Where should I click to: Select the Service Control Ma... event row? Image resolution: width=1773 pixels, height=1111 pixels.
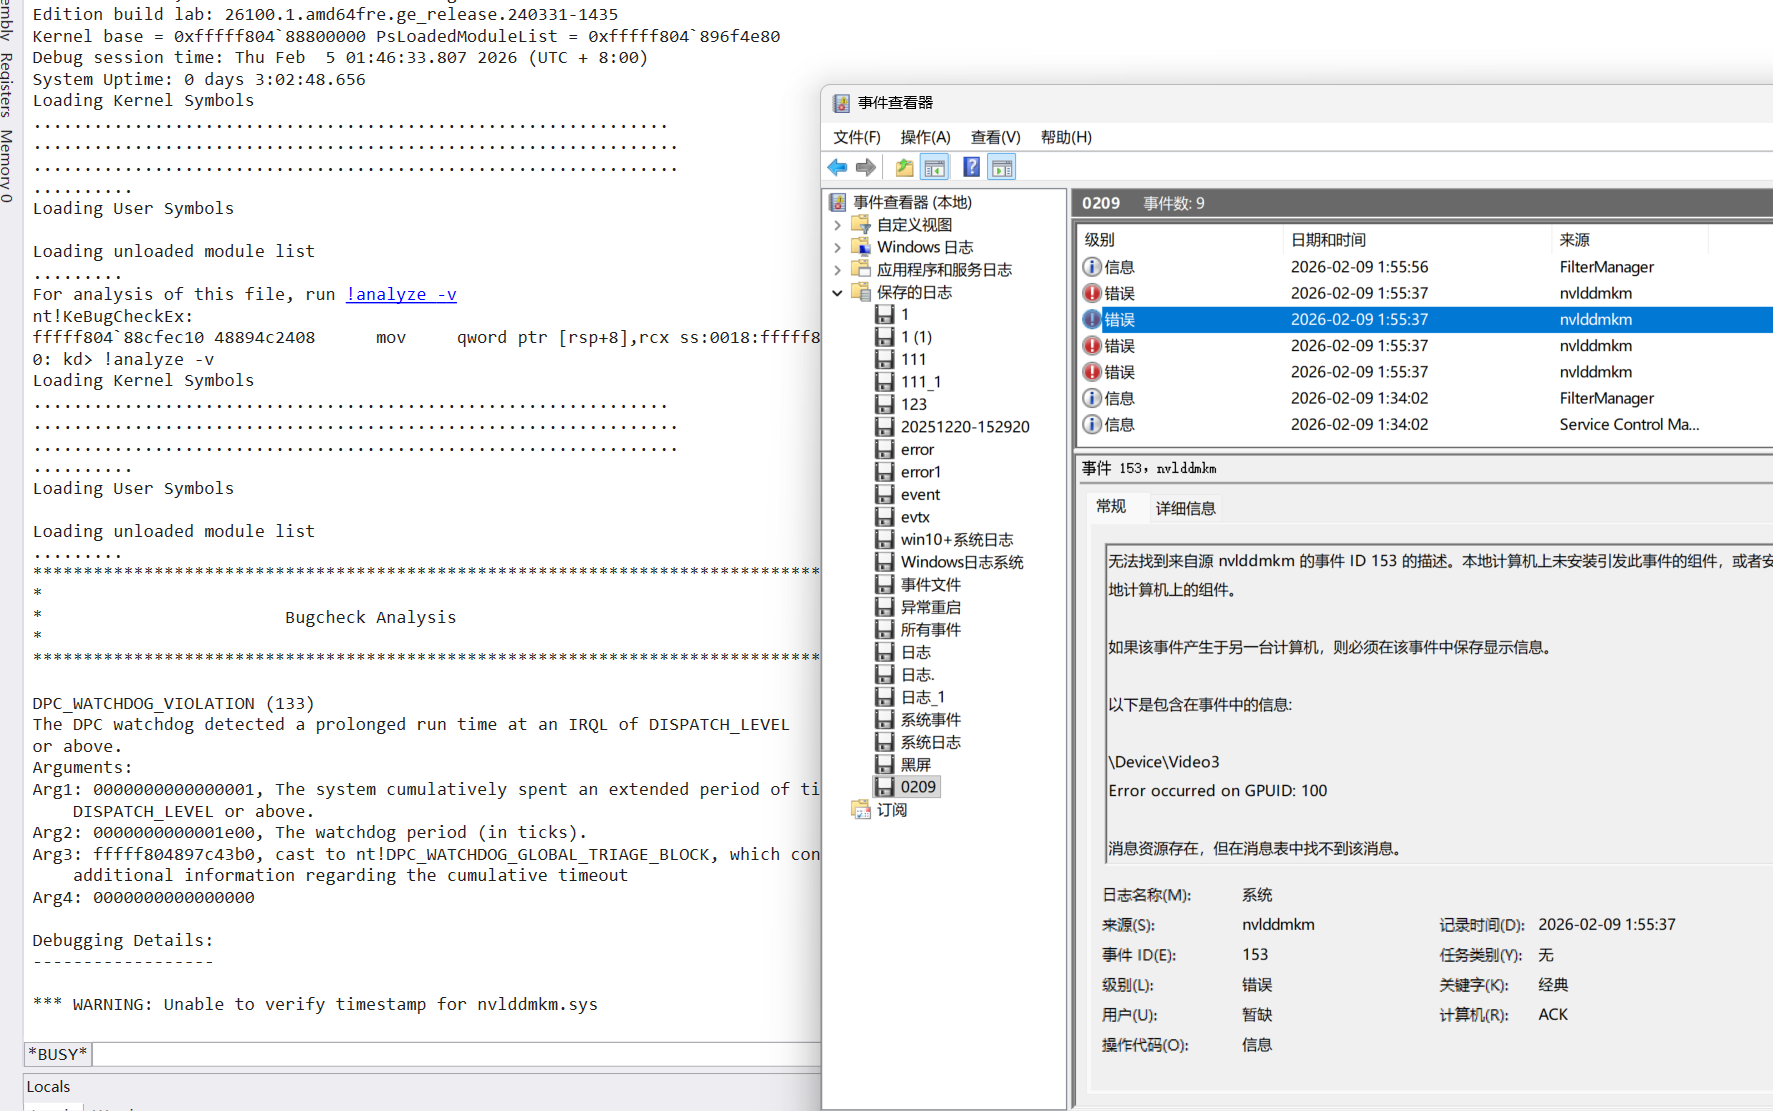pos(1425,424)
